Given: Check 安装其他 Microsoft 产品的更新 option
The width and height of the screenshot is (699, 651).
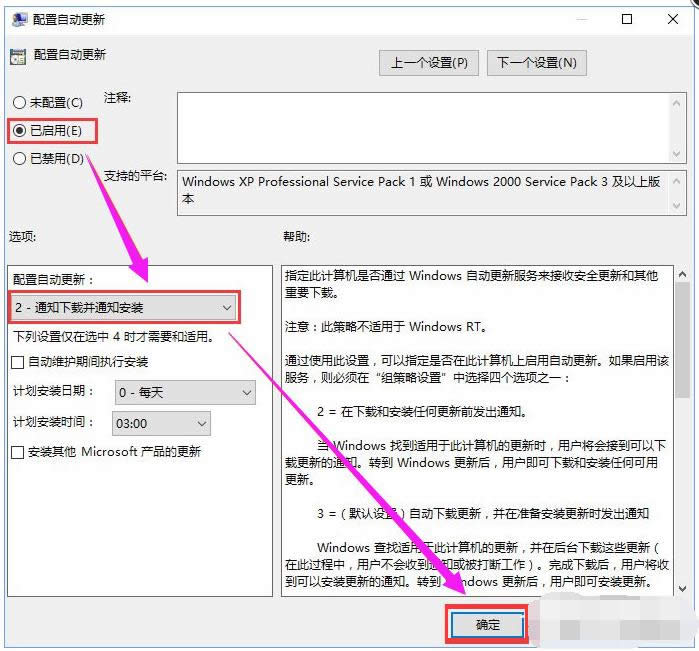Looking at the screenshot, I should point(18,452).
